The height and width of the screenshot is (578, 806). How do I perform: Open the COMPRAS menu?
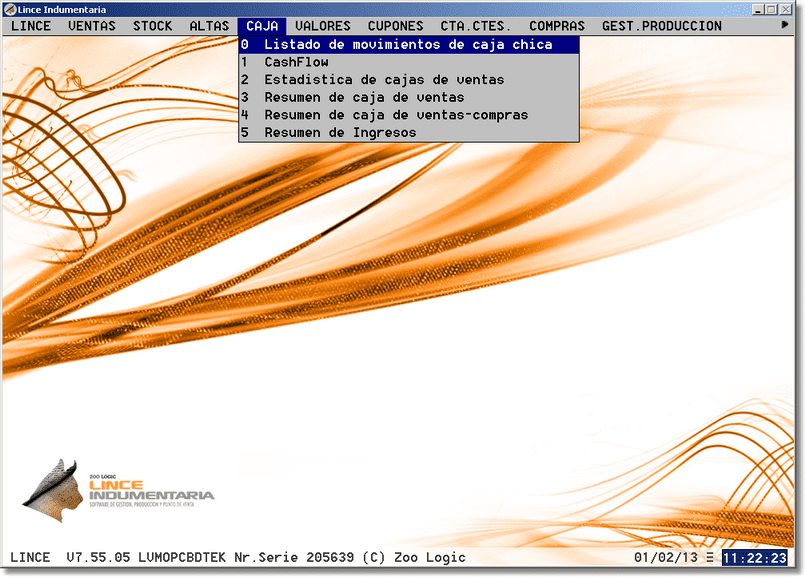pyautogui.click(x=557, y=26)
